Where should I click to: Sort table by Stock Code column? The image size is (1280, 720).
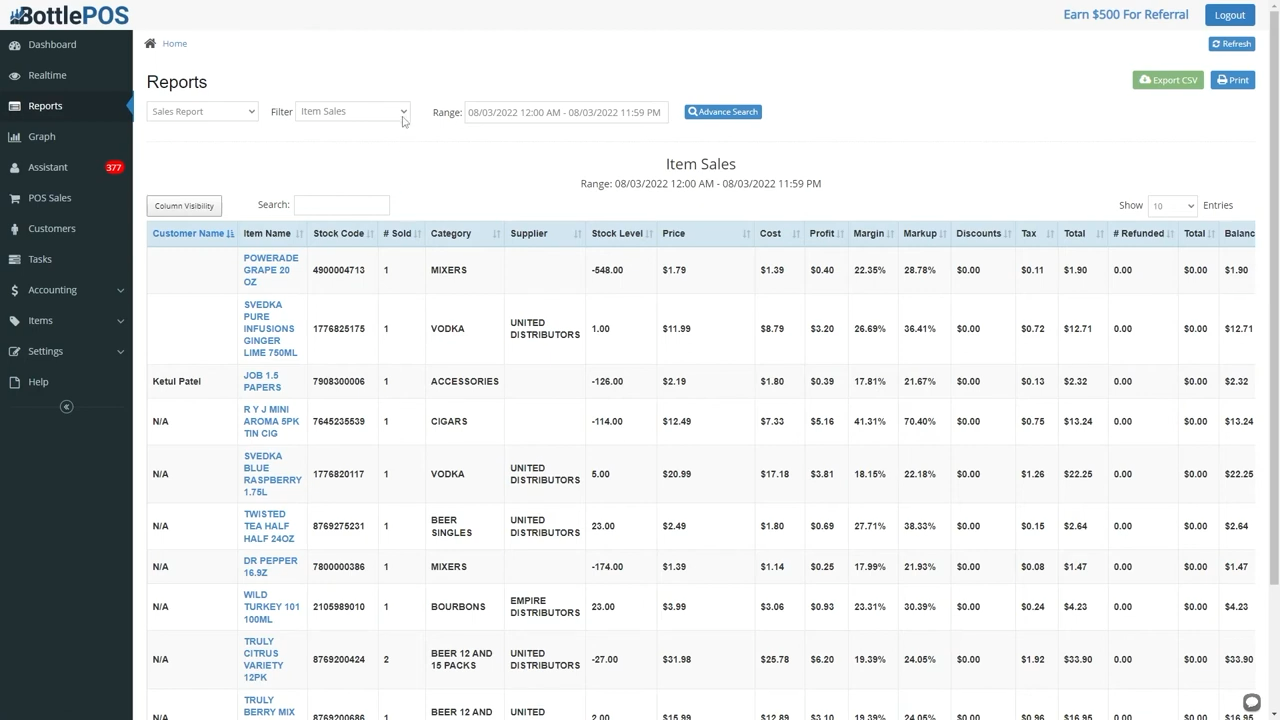tap(343, 234)
